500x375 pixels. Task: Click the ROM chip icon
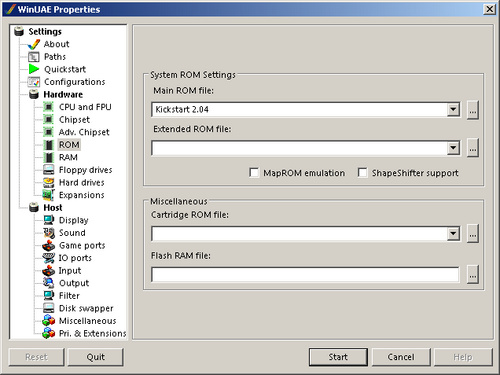coord(49,145)
